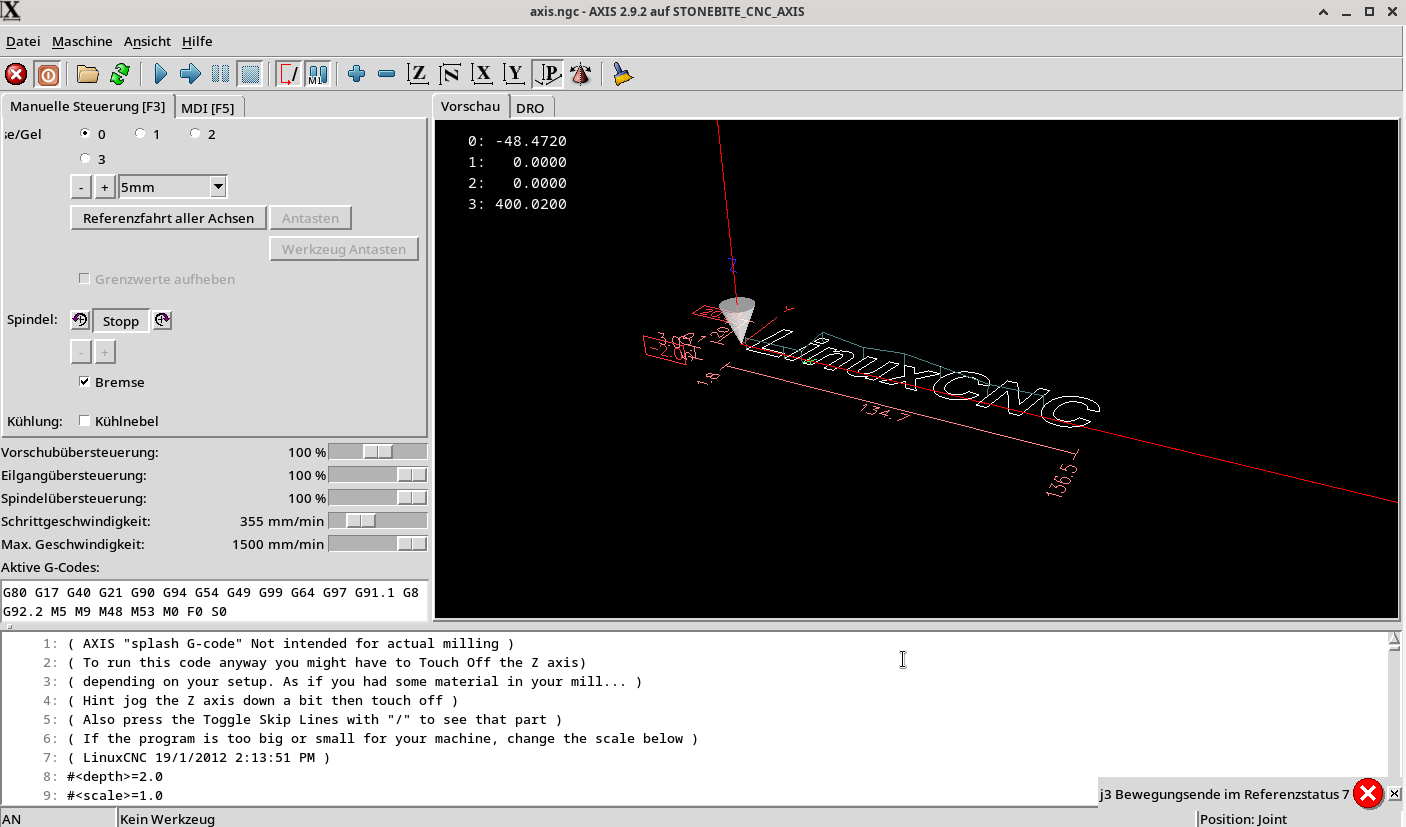Select the Vorschau tab
The image size is (1406, 827).
pyautogui.click(x=470, y=106)
